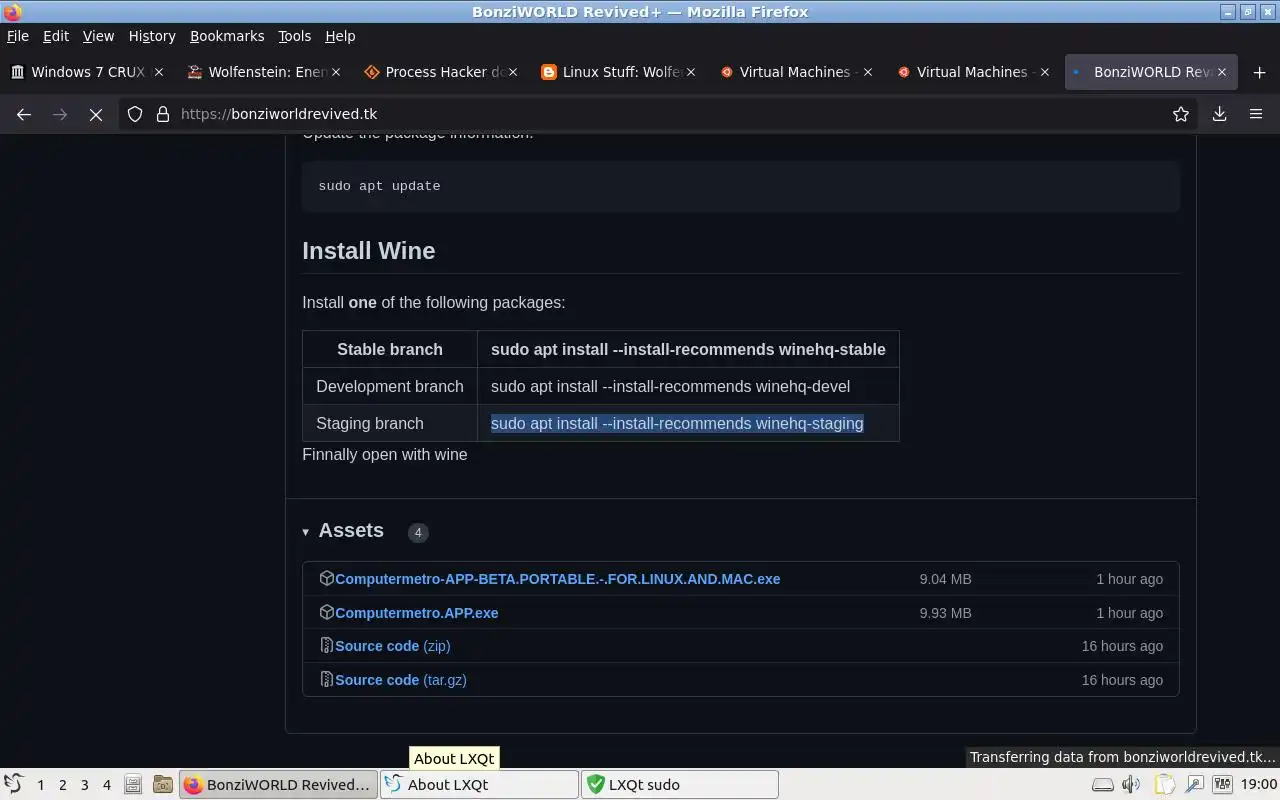Click the package icon beside Computermetro.APP.exe
This screenshot has height=800, width=1280.
coord(326,612)
